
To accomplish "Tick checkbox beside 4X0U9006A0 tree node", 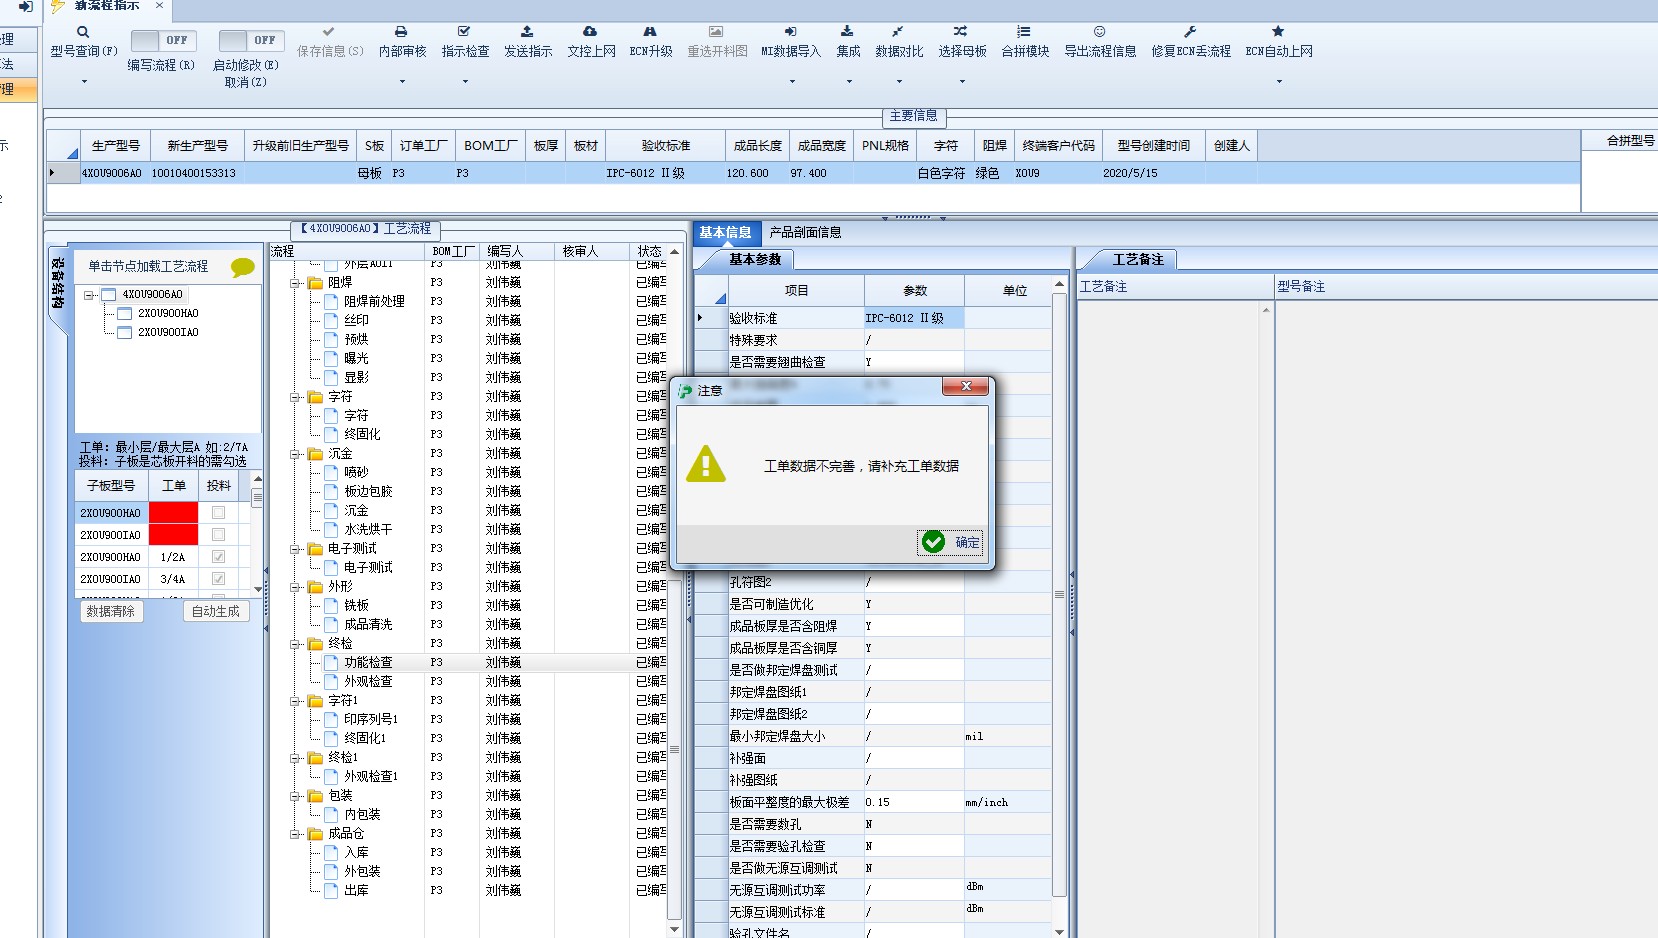I will tap(109, 295).
